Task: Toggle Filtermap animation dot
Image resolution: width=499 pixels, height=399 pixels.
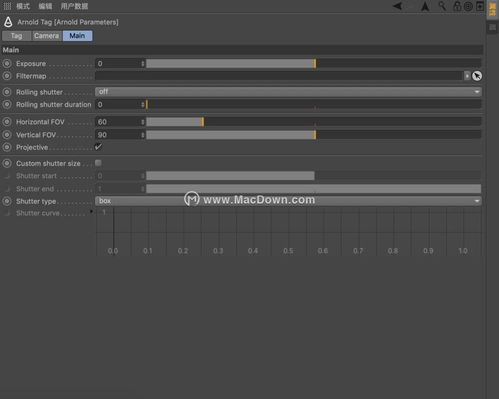Action: click(7, 76)
